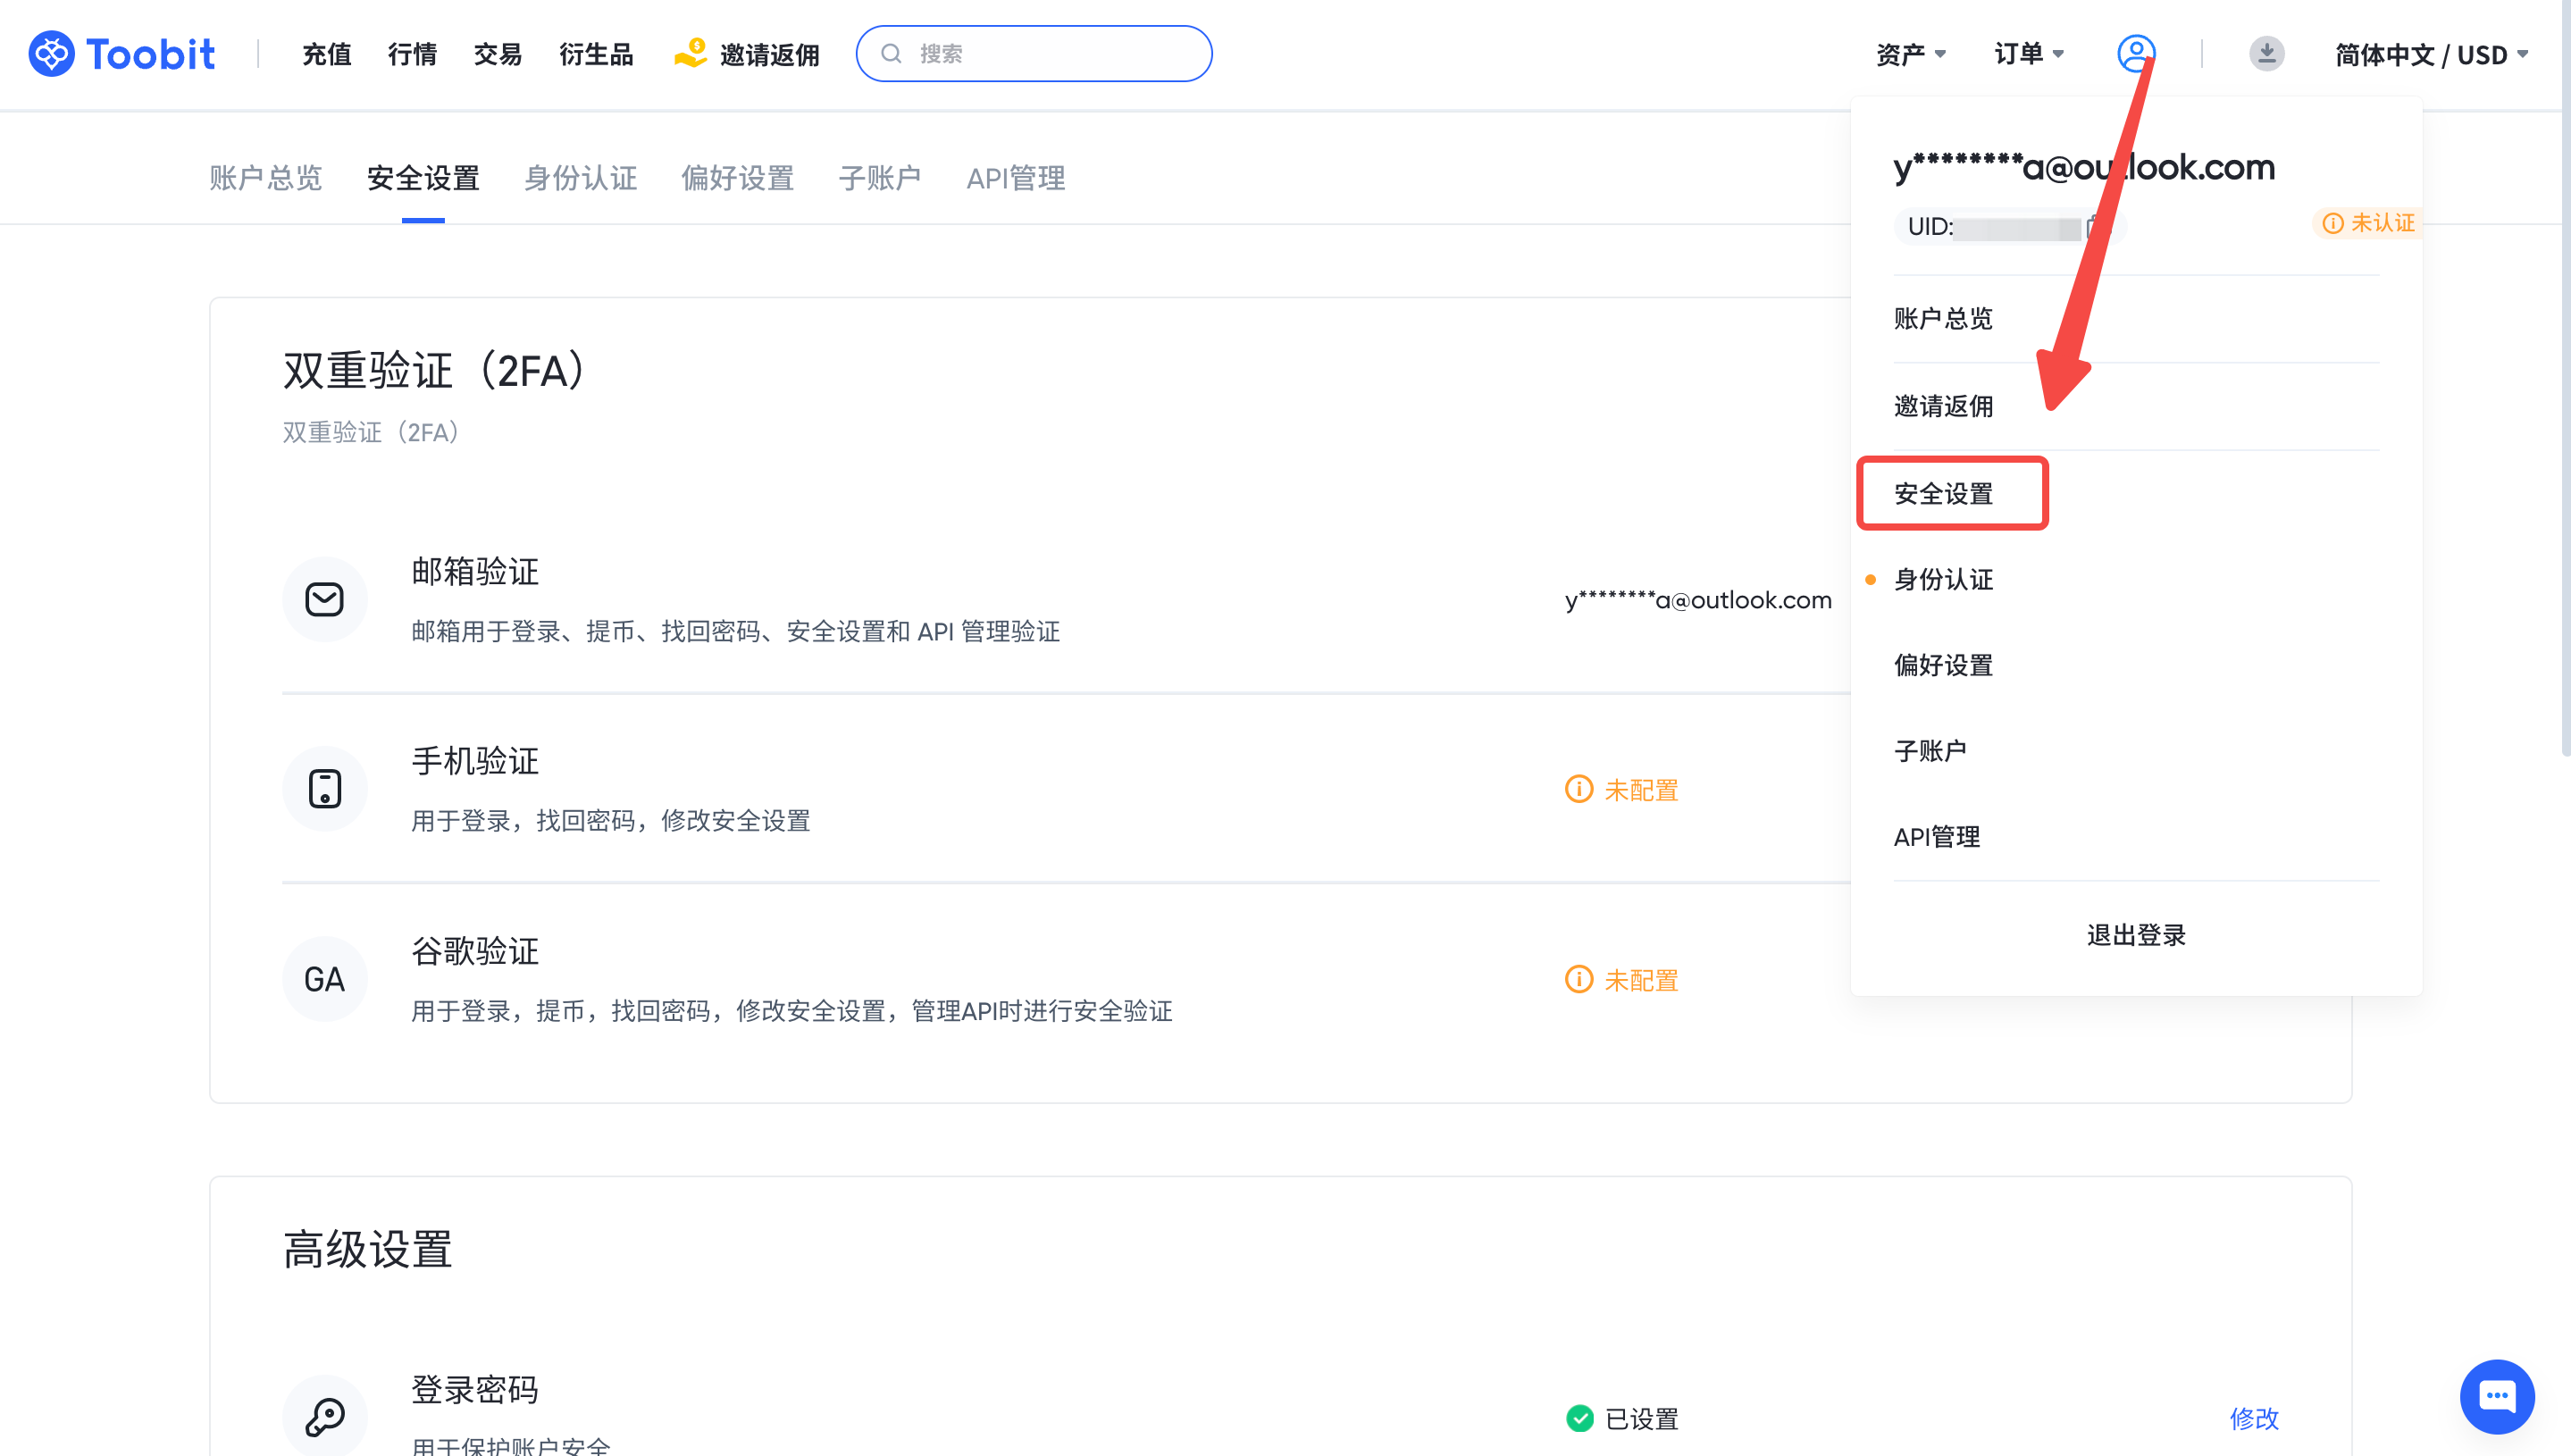Switch to the 身份认证 tab
Screen dimensions: 2571x1456
click(580, 178)
